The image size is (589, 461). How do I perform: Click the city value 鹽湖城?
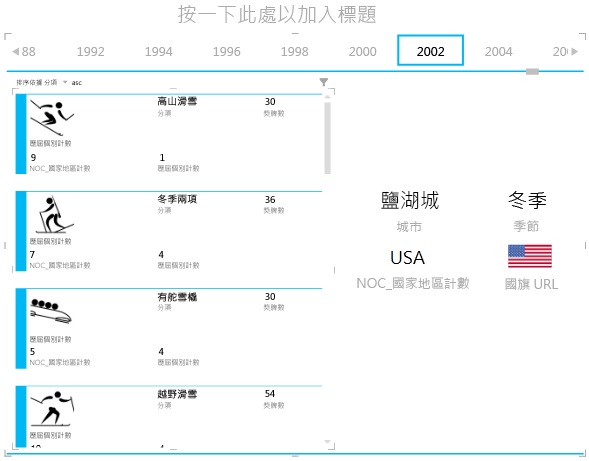[x=409, y=200]
